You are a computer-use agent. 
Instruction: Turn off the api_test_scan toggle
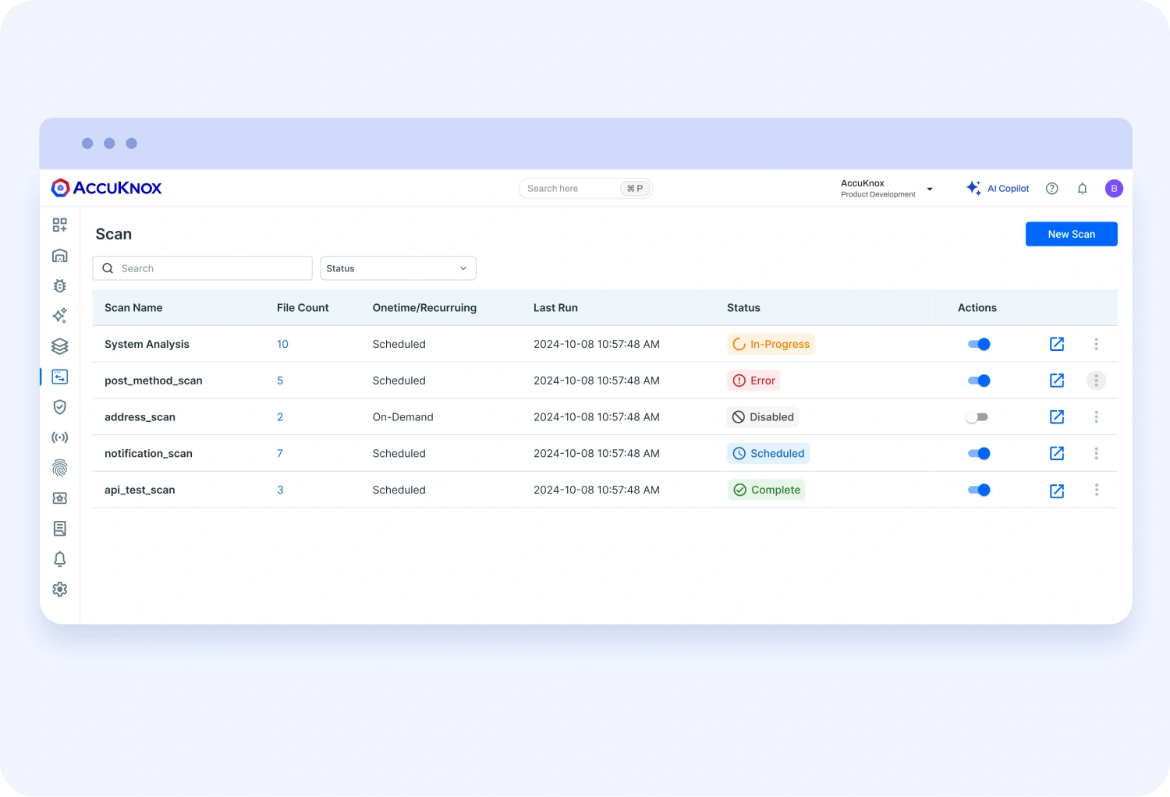click(x=978, y=490)
